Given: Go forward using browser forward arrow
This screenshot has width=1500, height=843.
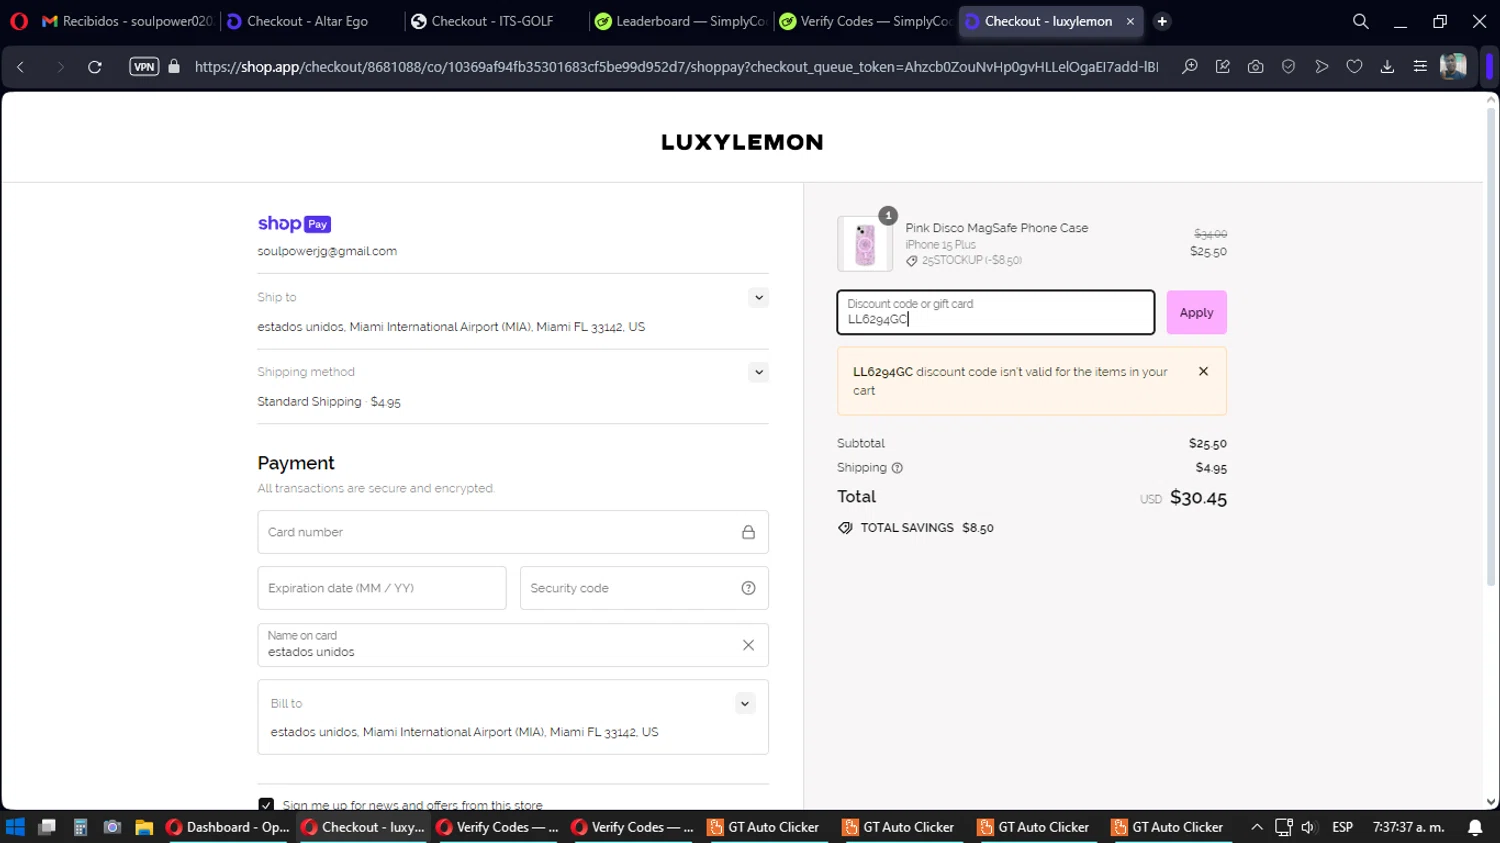Looking at the screenshot, I should [x=60, y=67].
